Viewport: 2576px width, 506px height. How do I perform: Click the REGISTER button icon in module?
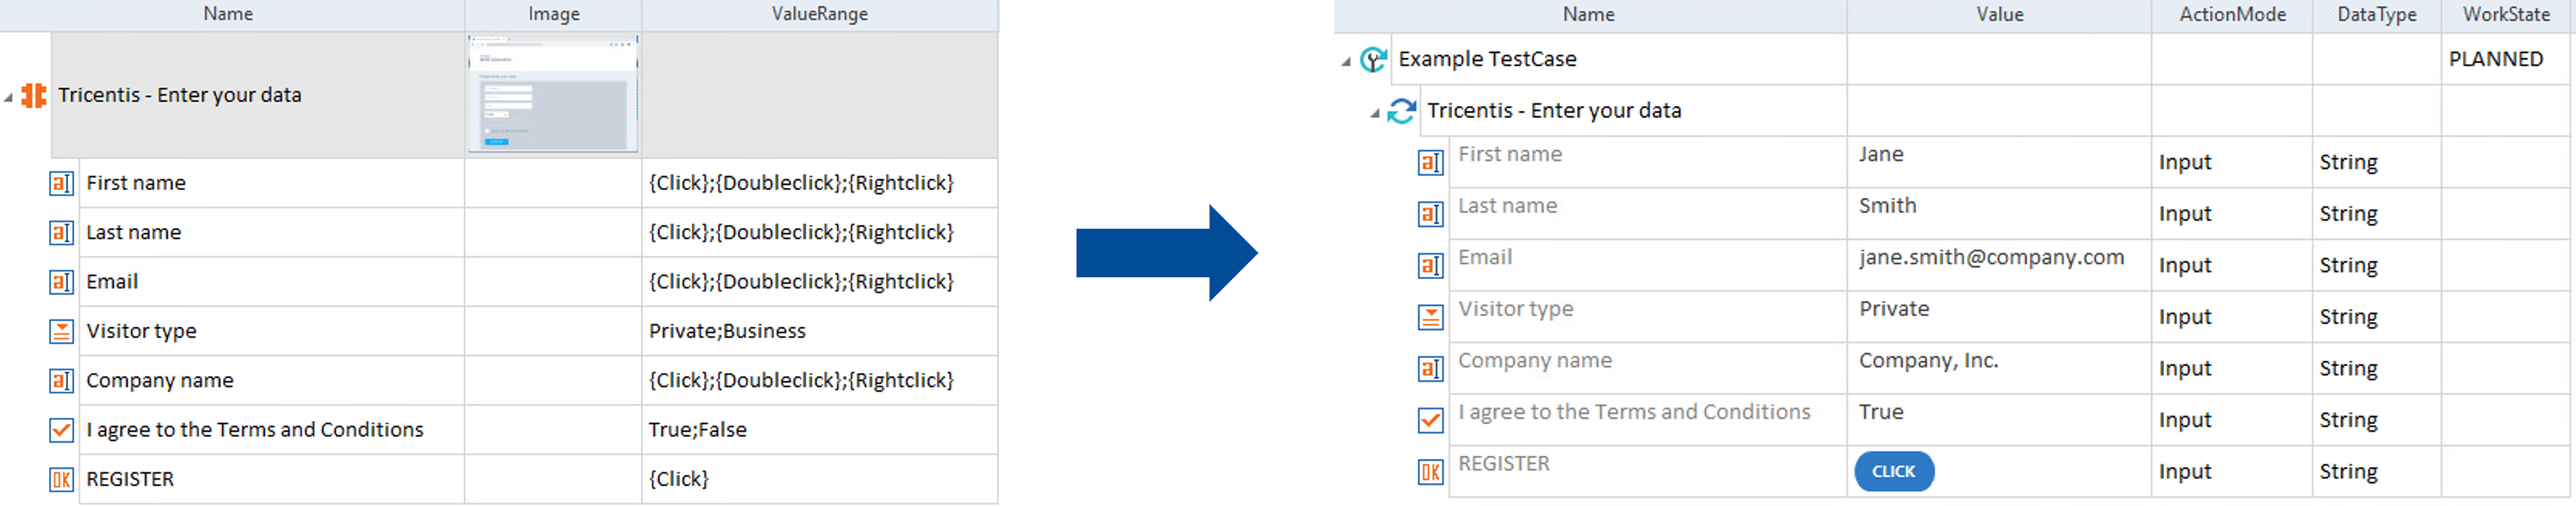click(x=61, y=480)
